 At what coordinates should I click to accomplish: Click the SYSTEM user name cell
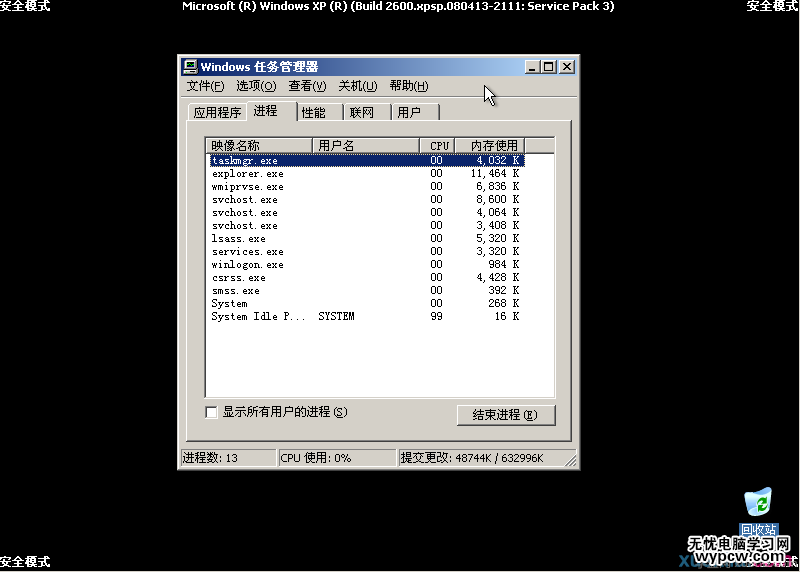[336, 316]
